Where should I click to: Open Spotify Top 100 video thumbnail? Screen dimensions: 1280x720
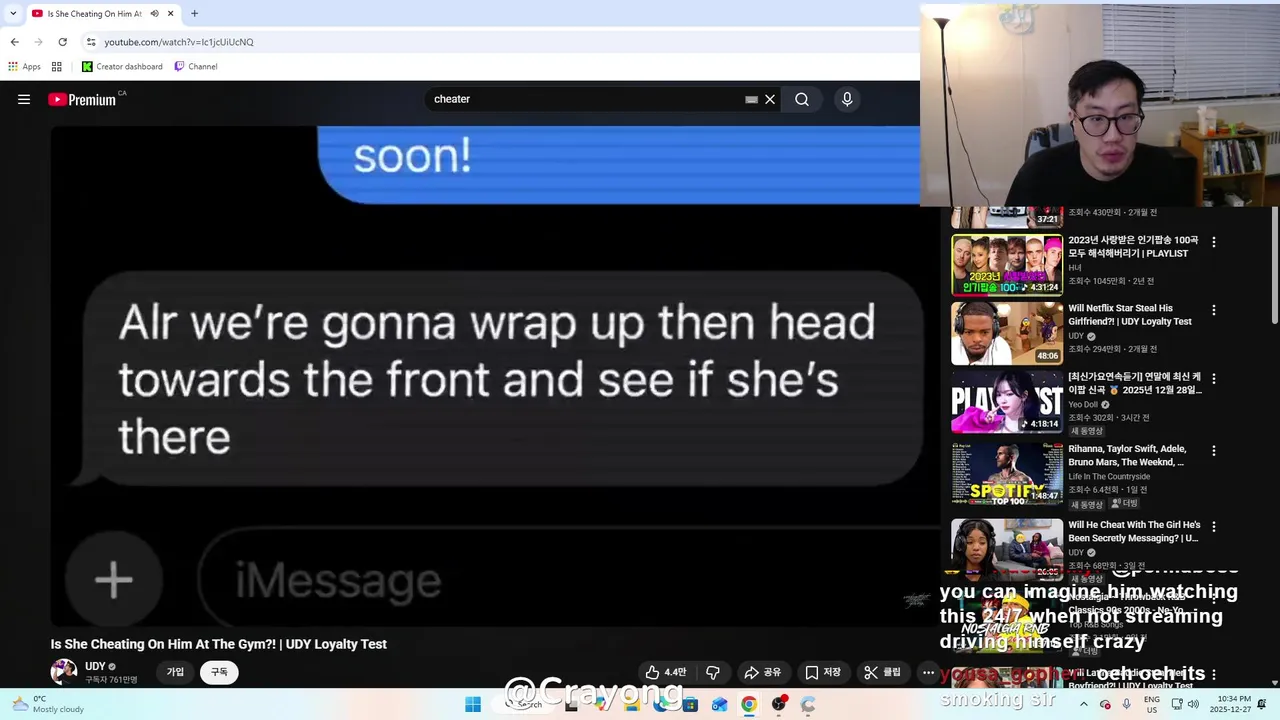coord(1007,473)
